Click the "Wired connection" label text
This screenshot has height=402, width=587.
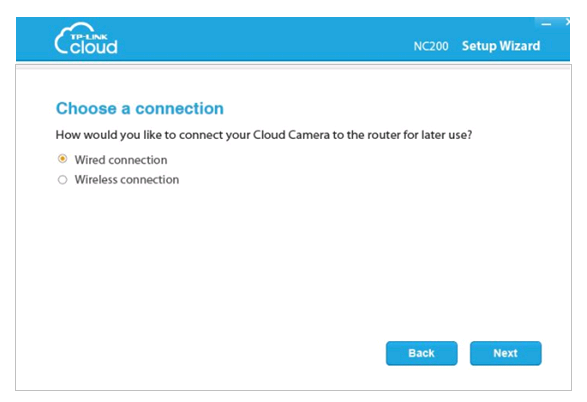pos(121,160)
